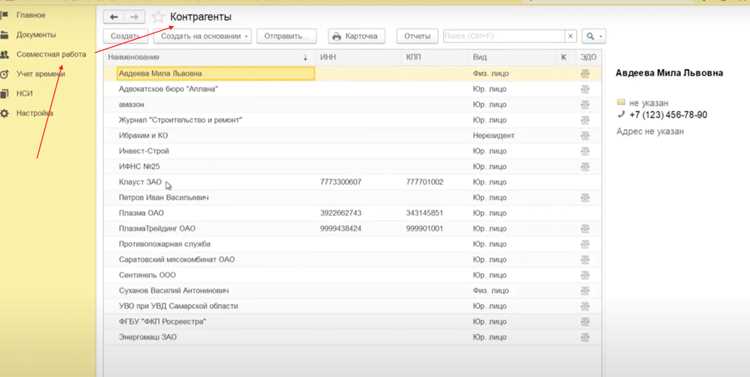
Task: Open the Настройка gear icon in sidebar
Action: pyautogui.click(x=4, y=113)
